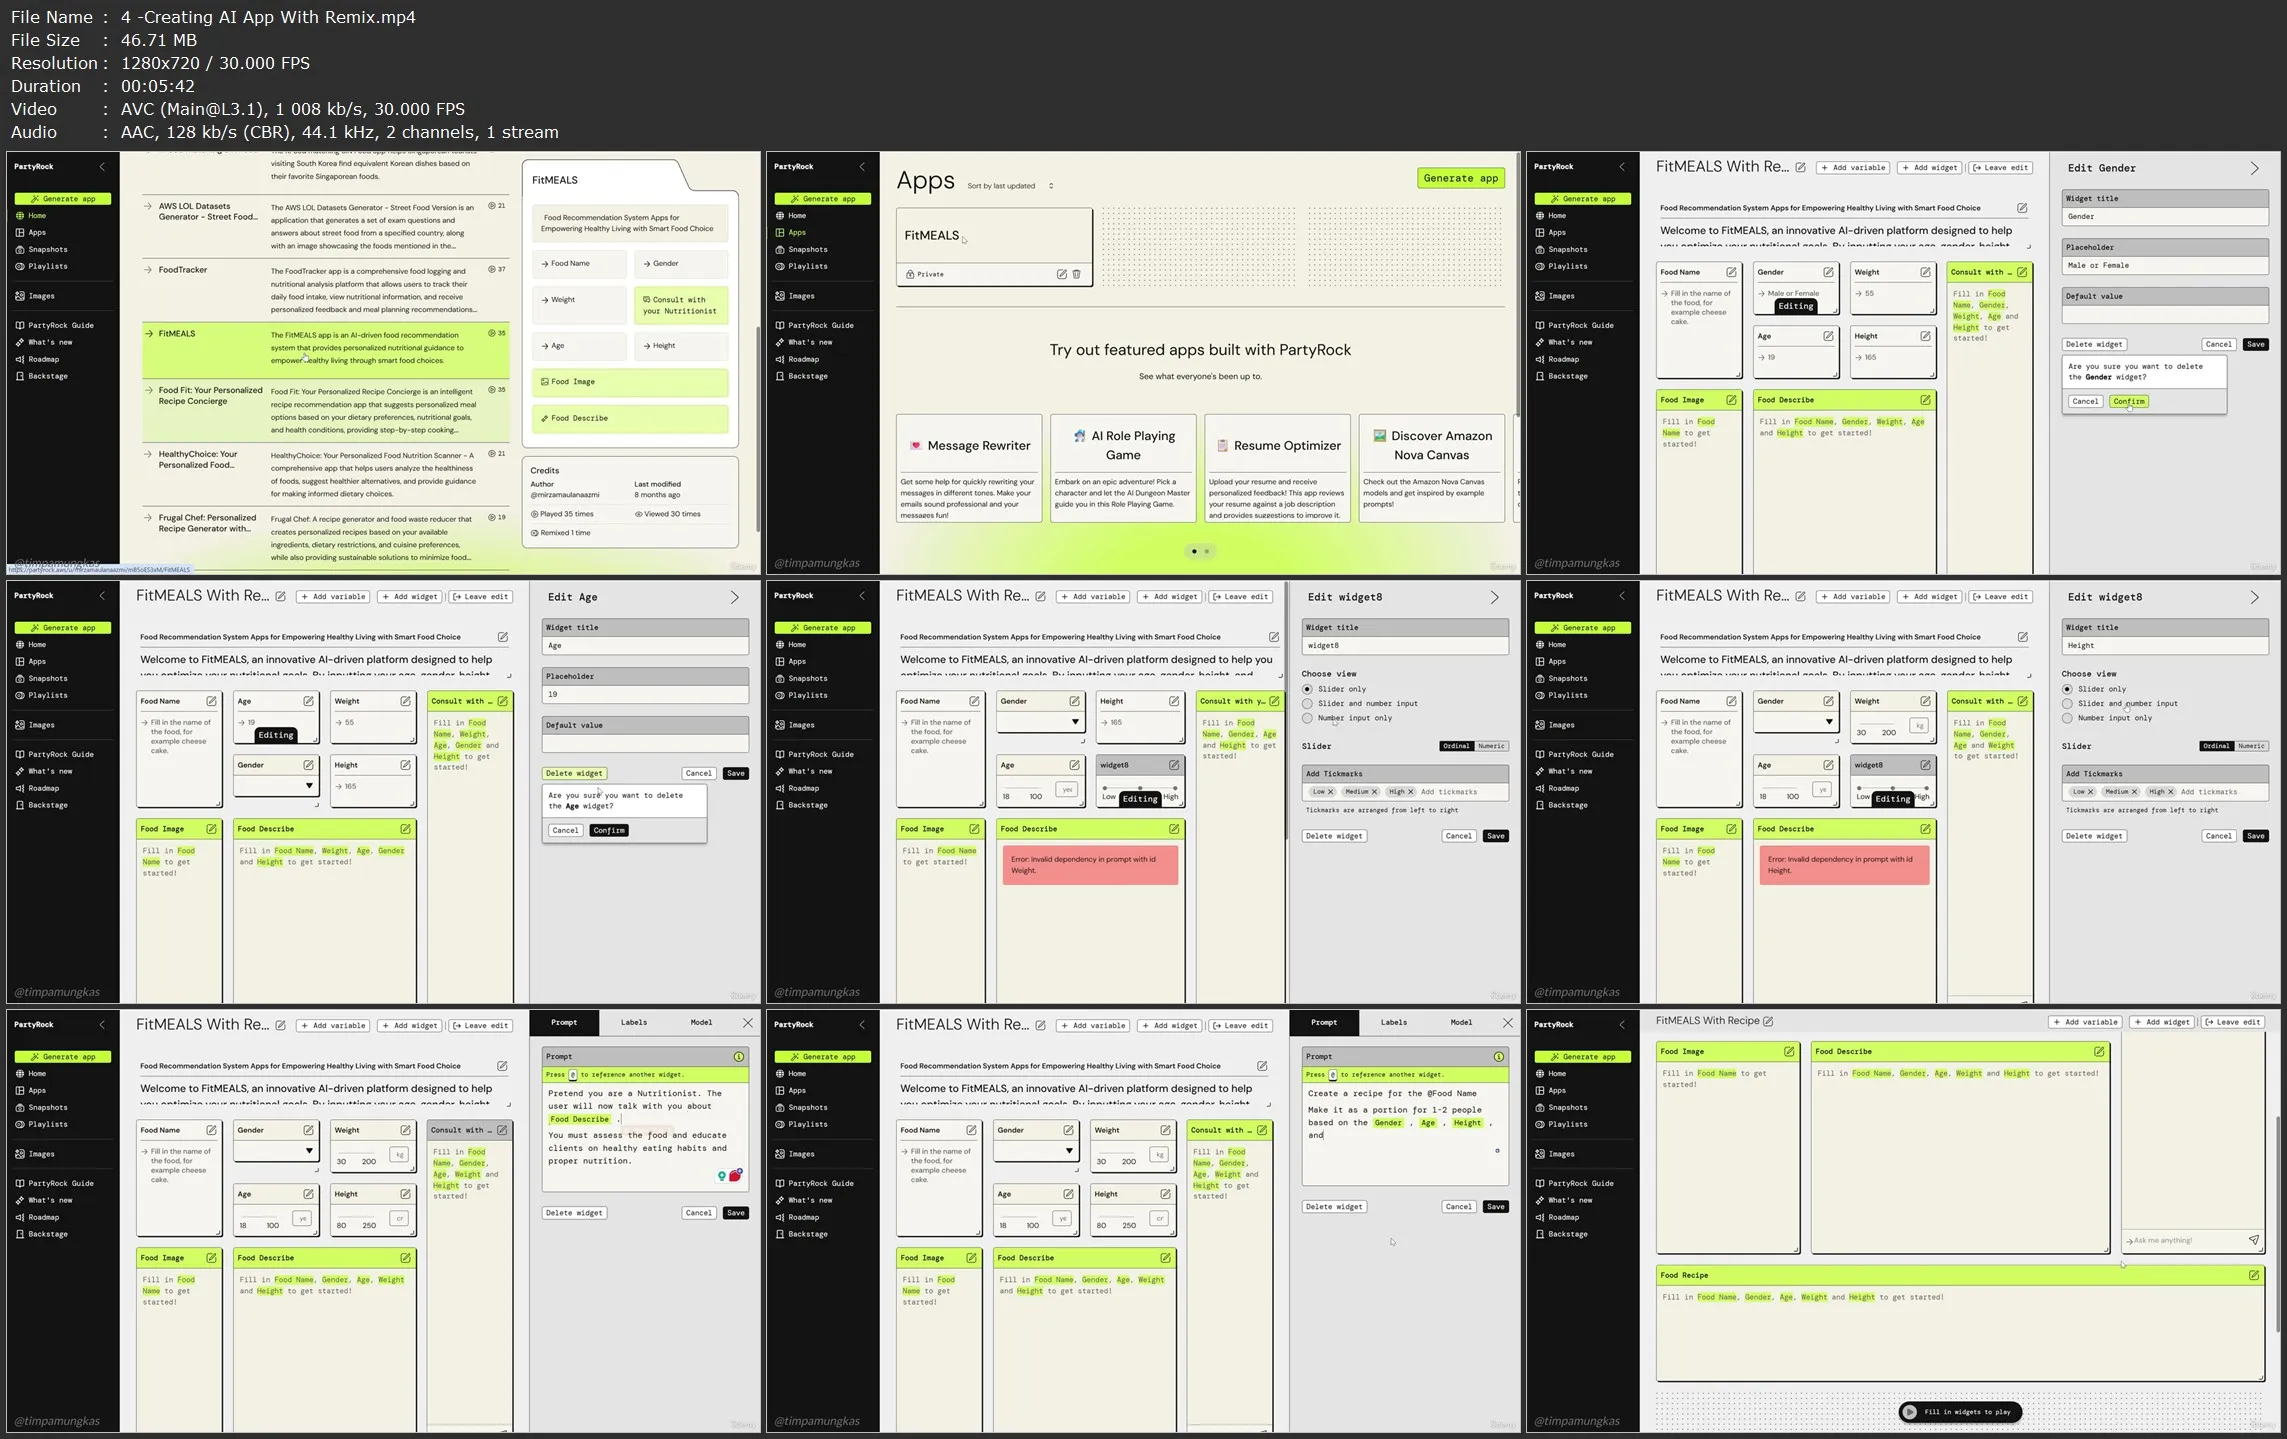2287x1439 pixels.
Task: Click the info icon in the Nutritionist Prompt header
Action: tap(738, 1057)
